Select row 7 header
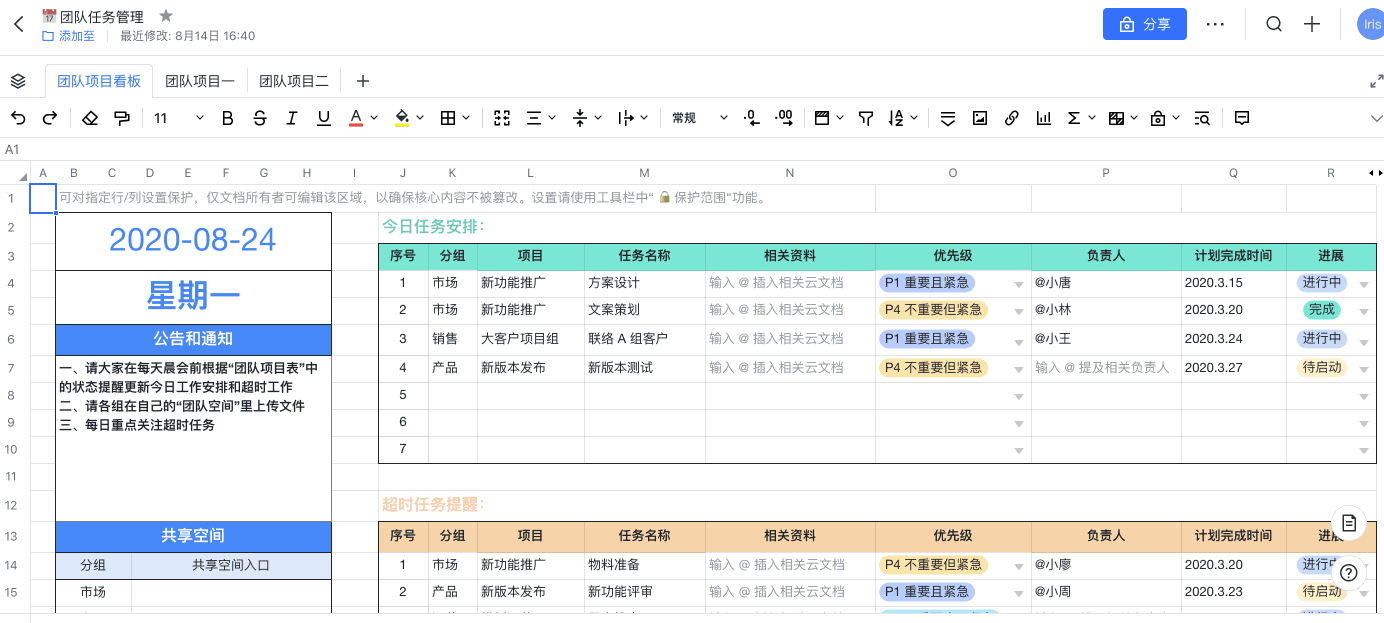The width and height of the screenshot is (1384, 623). coord(11,368)
